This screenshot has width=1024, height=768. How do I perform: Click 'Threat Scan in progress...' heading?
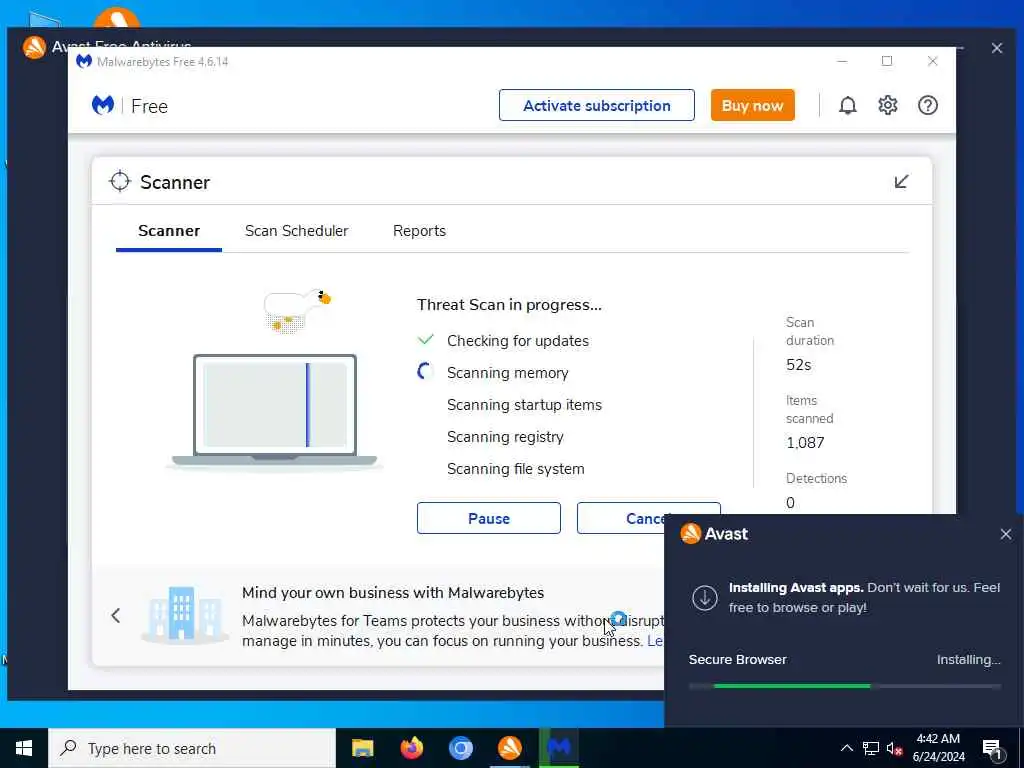(x=509, y=304)
